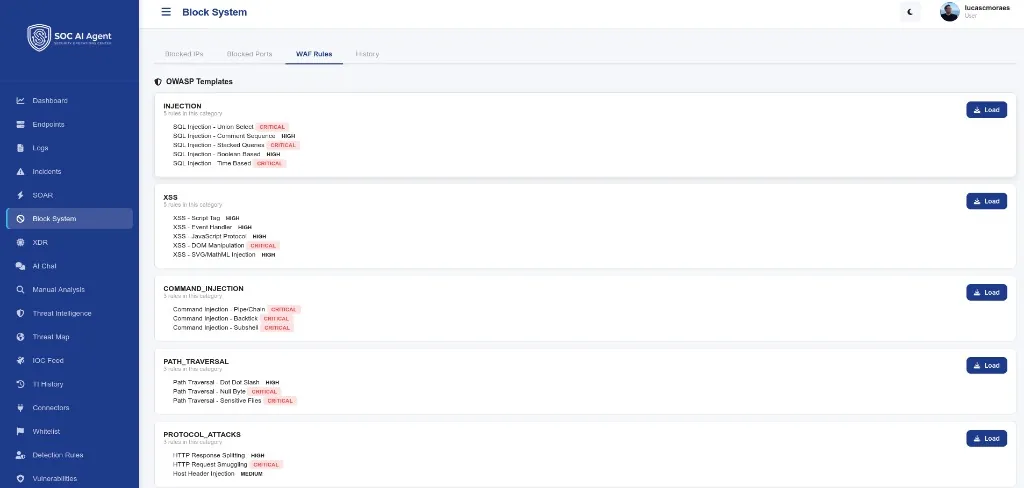The width and height of the screenshot is (1024, 488).
Task: Open the History tab
Action: [x=367, y=54]
